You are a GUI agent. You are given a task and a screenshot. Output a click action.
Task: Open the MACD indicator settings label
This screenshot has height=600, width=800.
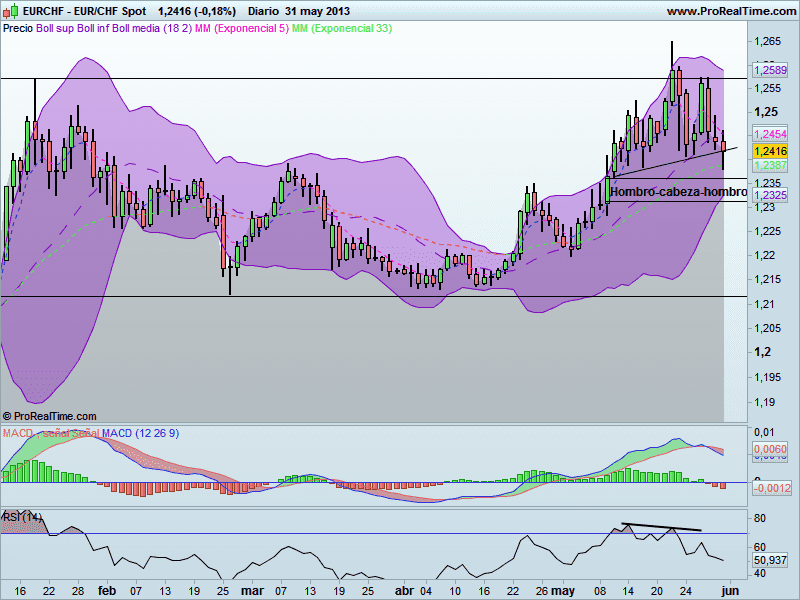[140, 433]
